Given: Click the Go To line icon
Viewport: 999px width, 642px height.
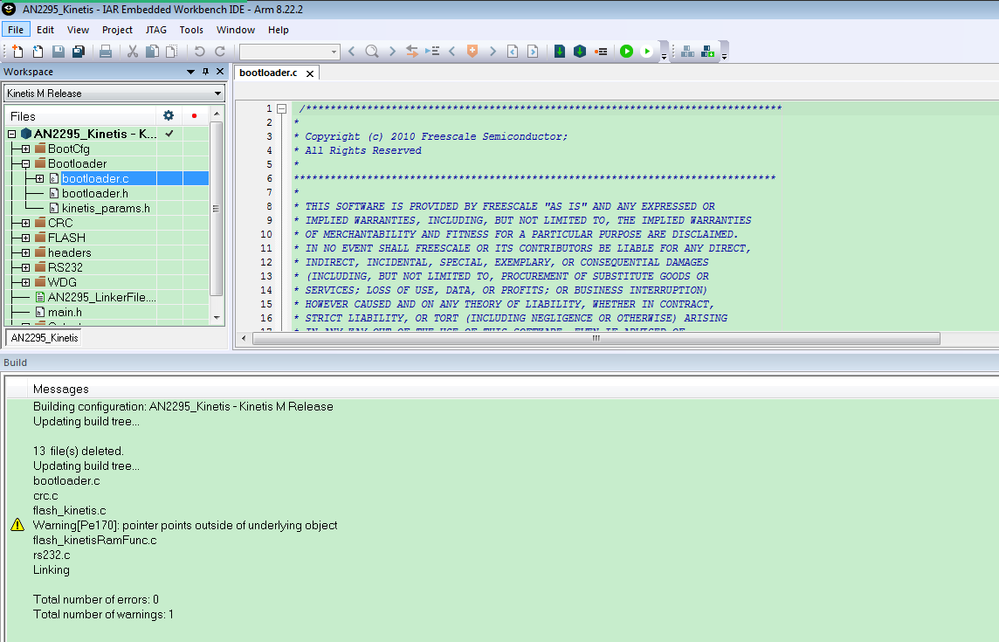Looking at the screenshot, I should 432,52.
